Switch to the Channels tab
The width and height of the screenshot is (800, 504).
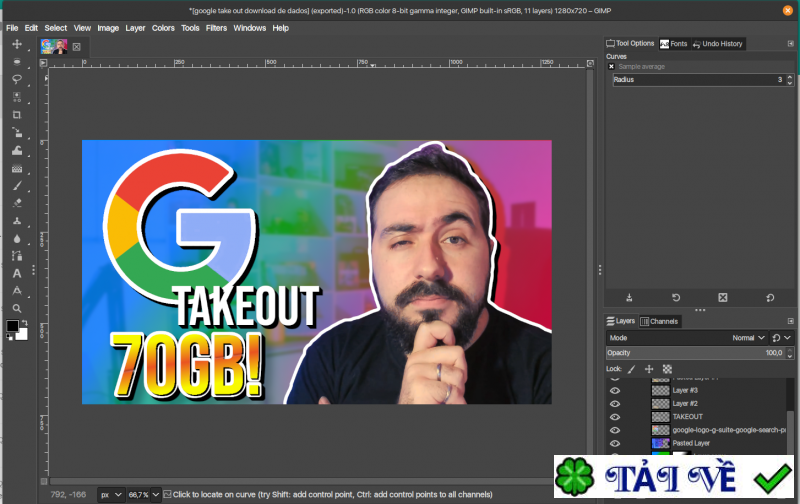coord(659,321)
